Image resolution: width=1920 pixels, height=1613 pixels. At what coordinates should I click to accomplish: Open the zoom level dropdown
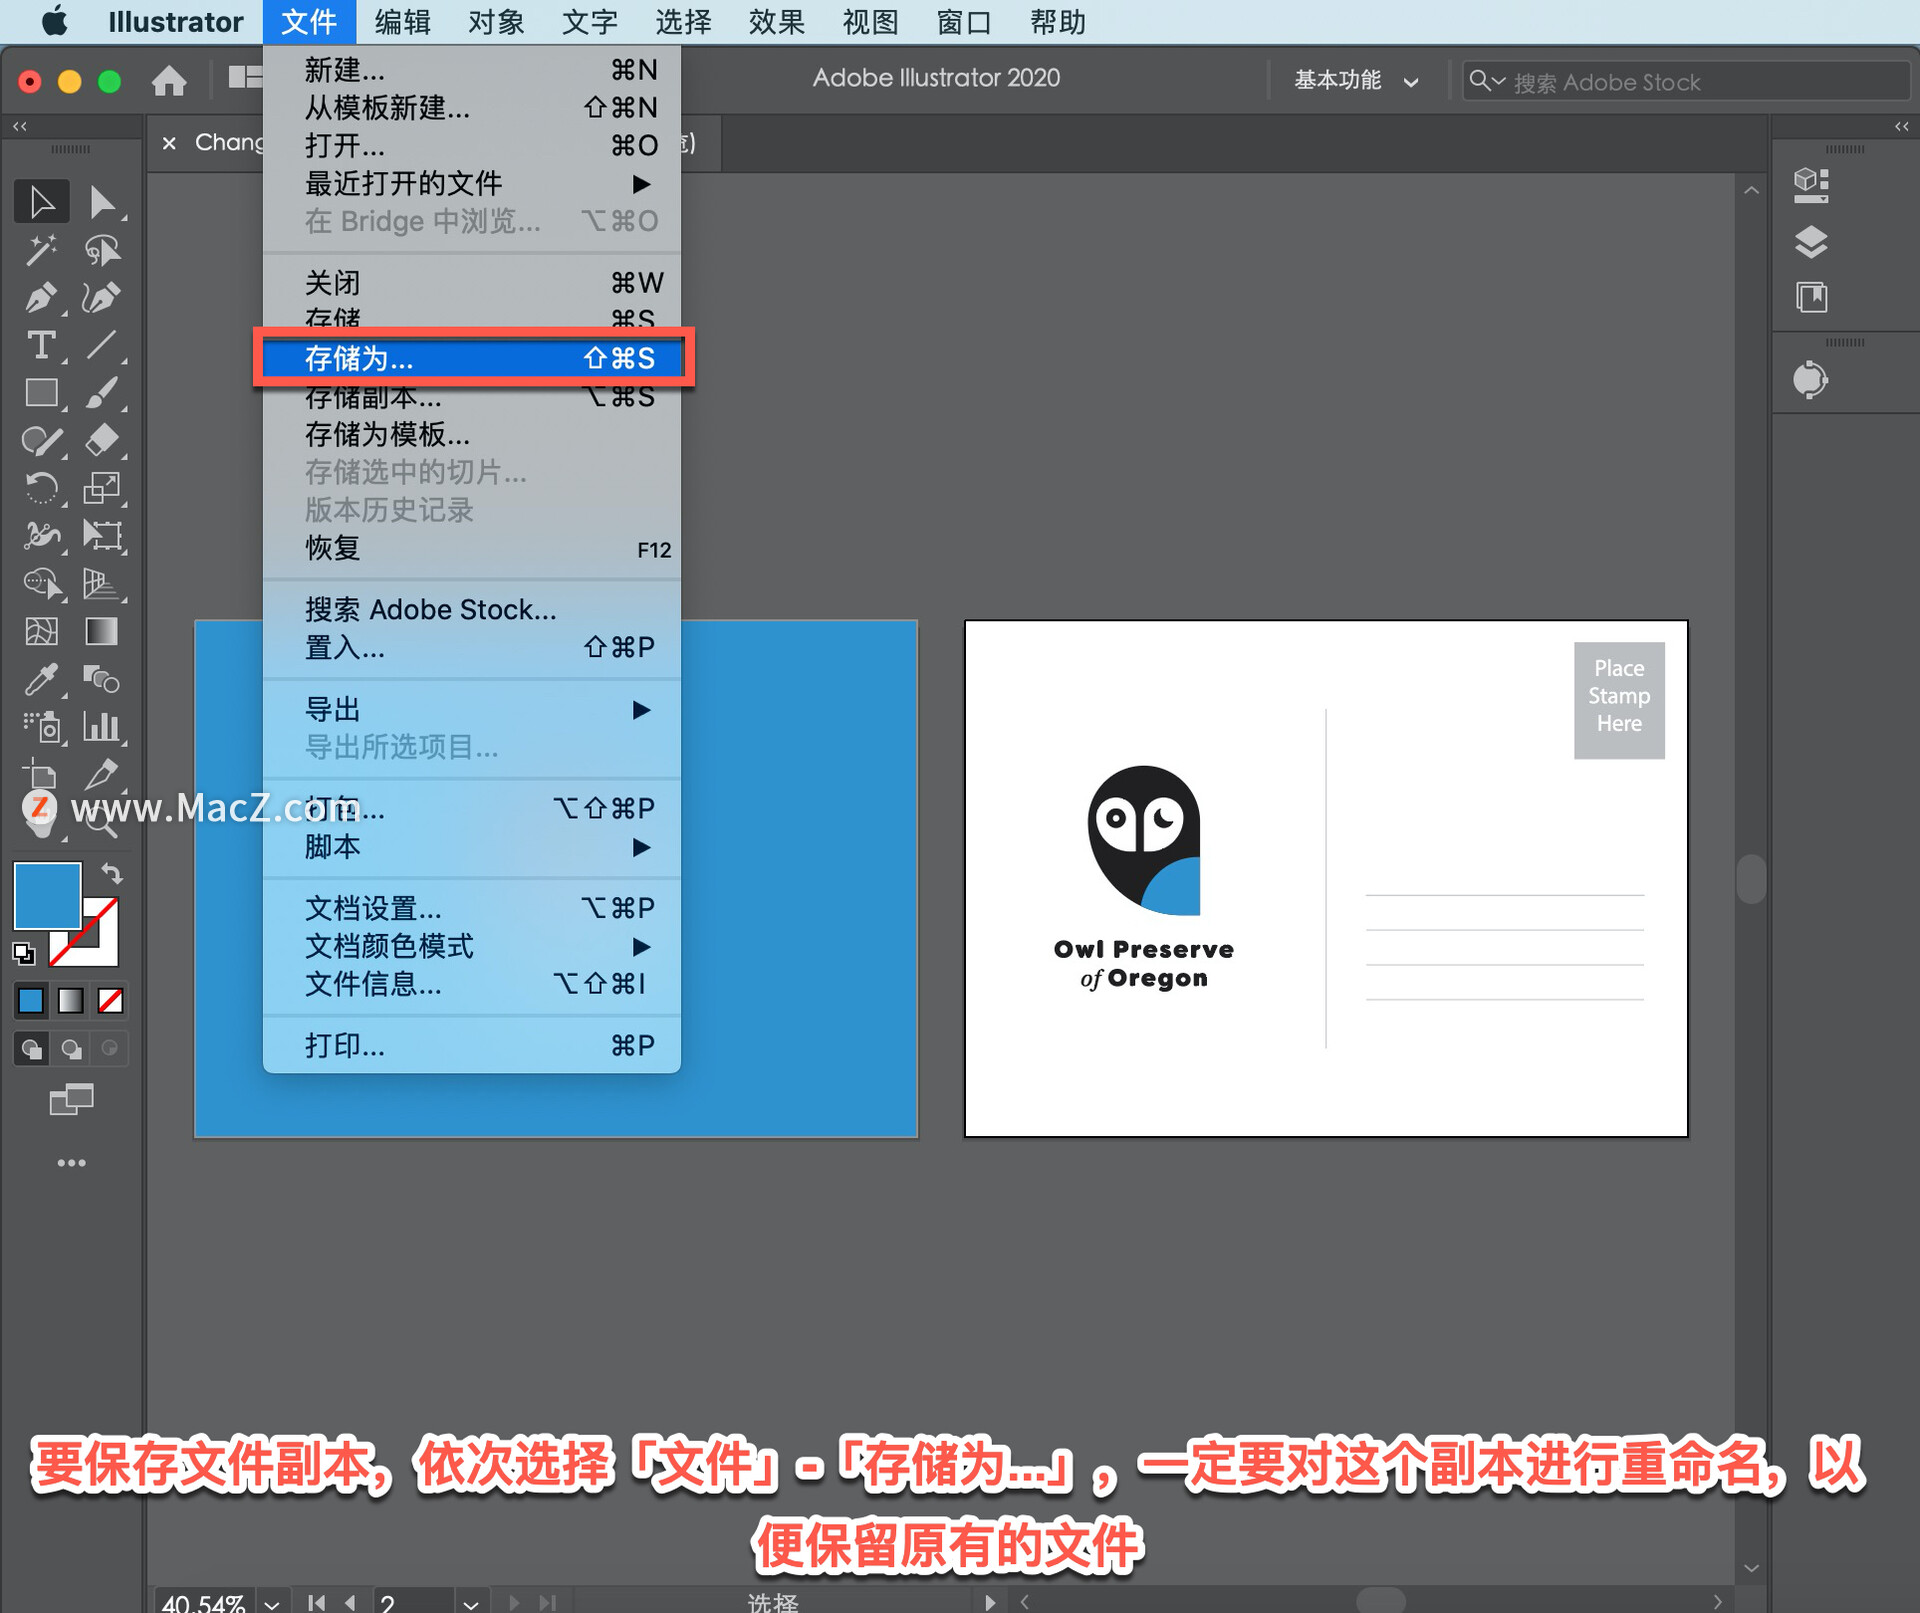click(x=272, y=1602)
